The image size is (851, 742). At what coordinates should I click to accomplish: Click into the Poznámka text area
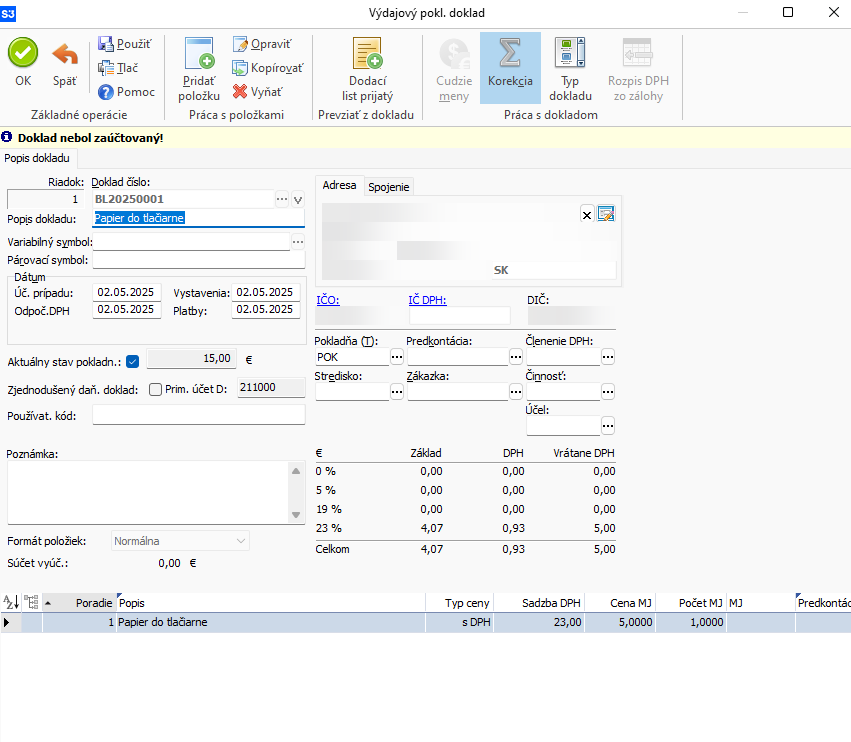coord(150,492)
